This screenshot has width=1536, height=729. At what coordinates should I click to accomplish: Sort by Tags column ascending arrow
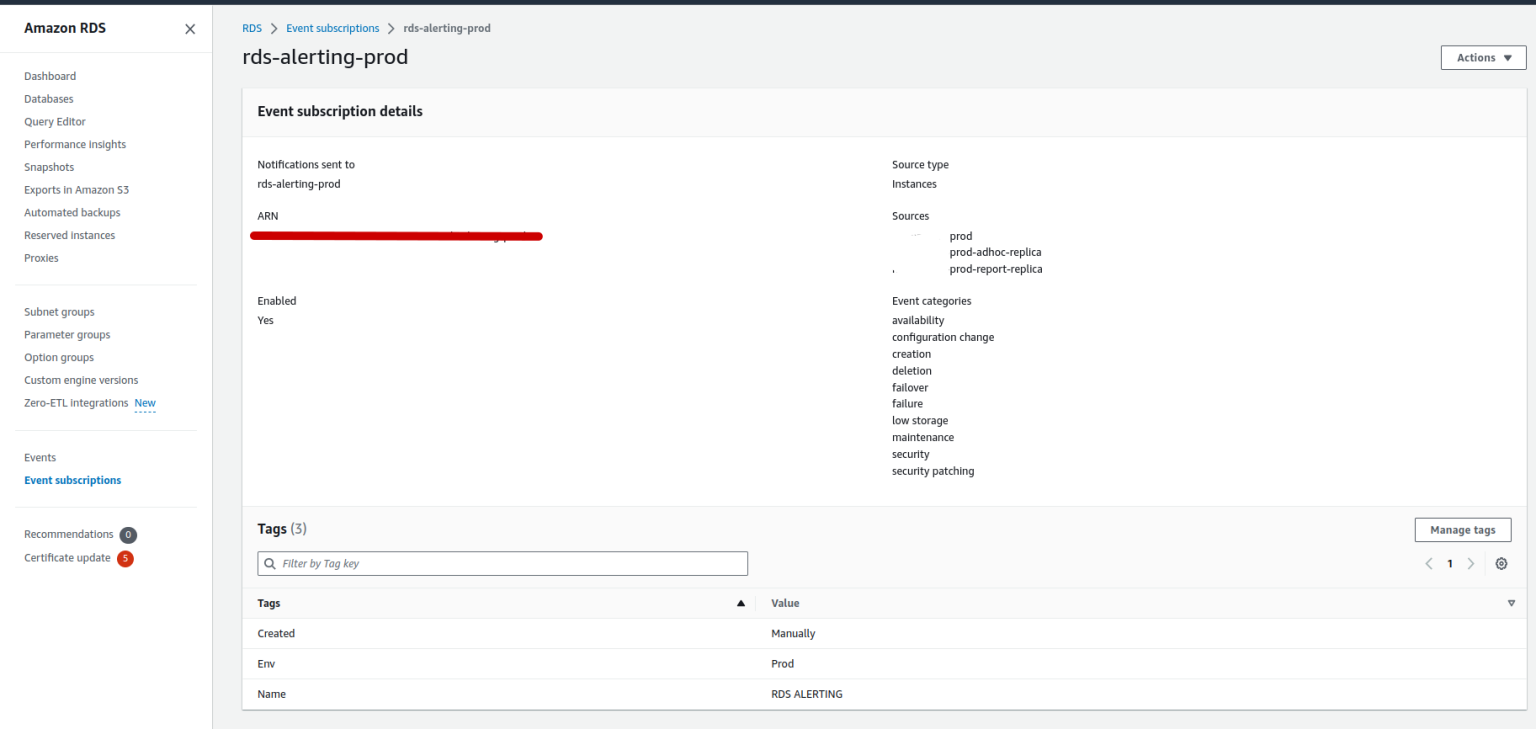(x=741, y=603)
